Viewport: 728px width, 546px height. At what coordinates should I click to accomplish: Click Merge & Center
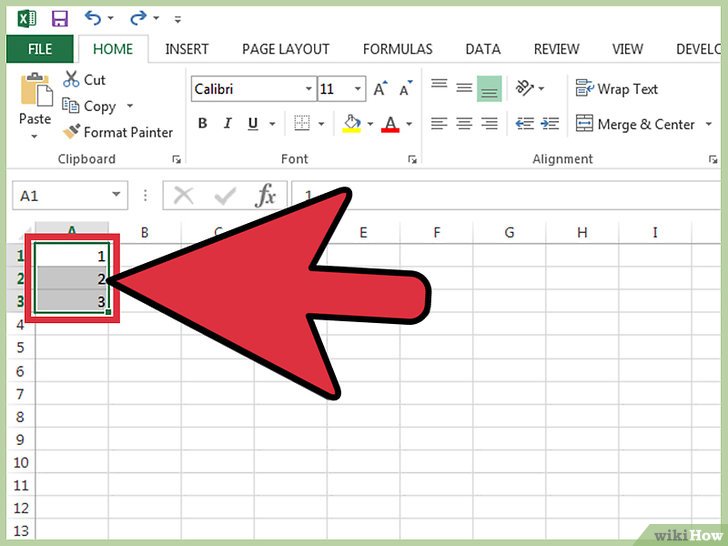click(636, 124)
